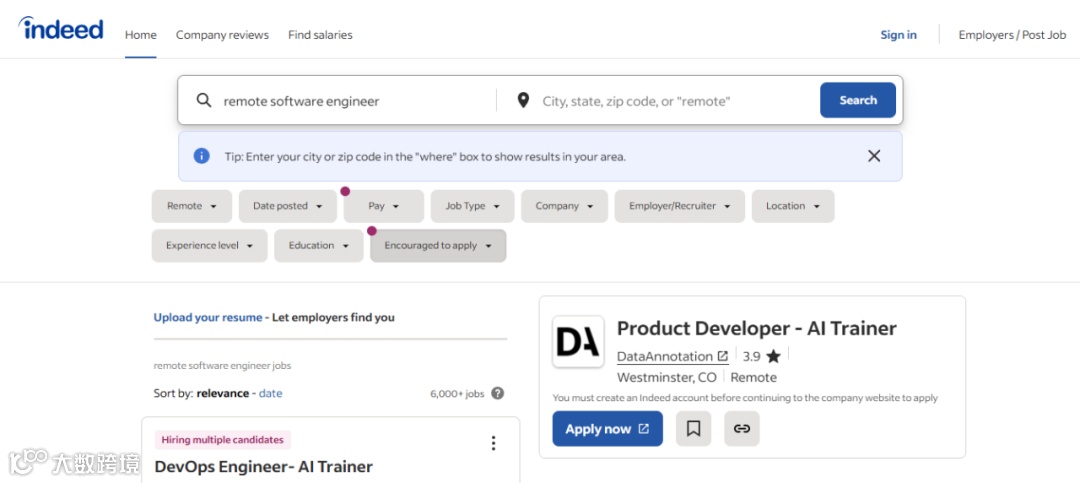Click the Hiring multiple candidates badge
Viewport: 1080px width, 483px height.
(x=223, y=440)
